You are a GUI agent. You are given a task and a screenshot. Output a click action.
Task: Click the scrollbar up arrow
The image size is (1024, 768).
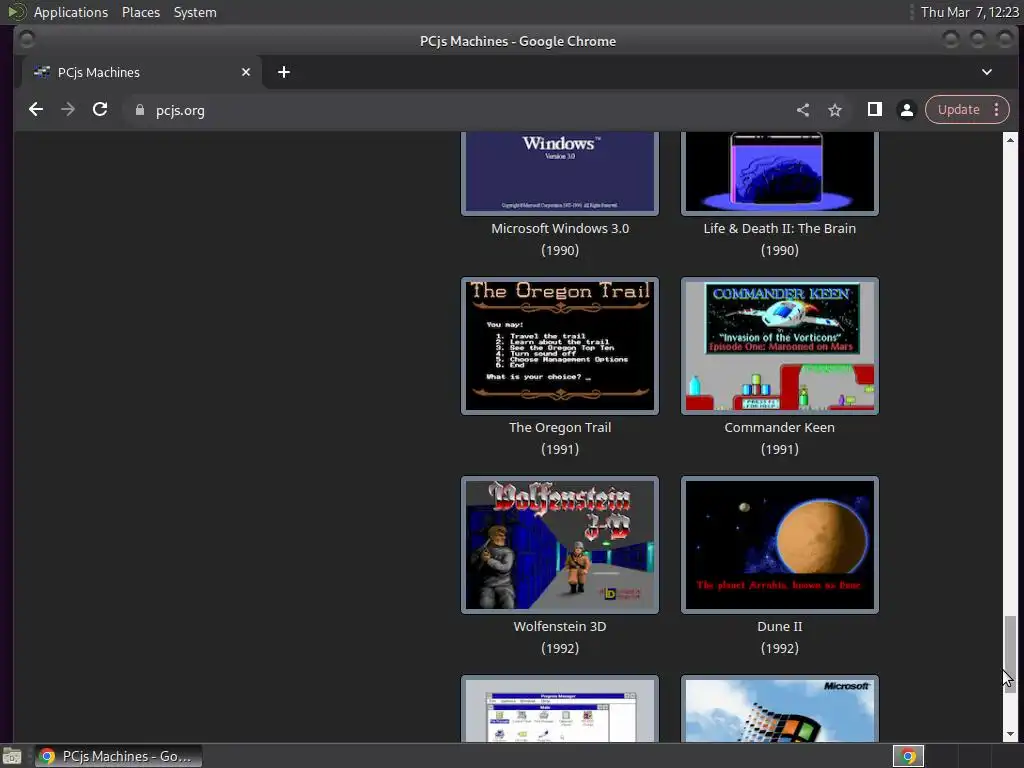coord(1010,139)
